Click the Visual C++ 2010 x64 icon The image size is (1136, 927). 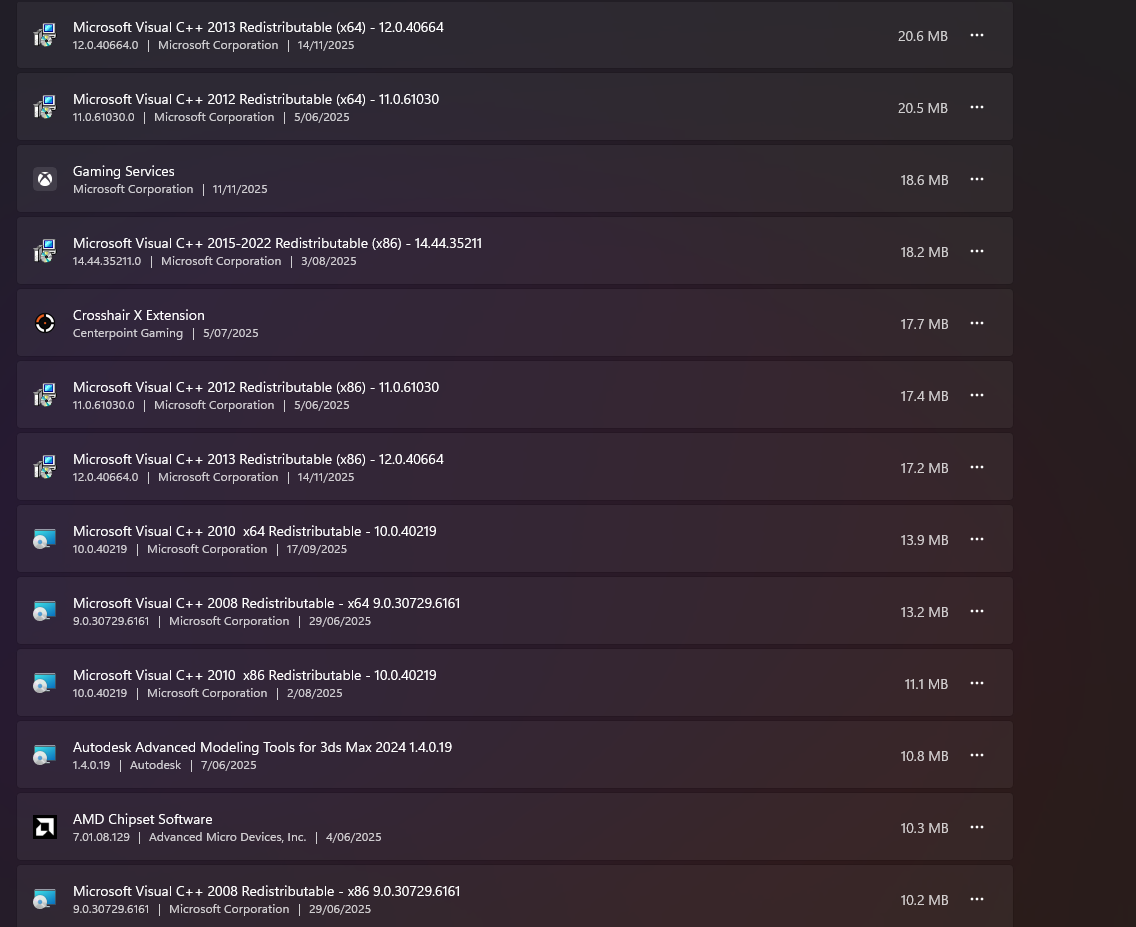[45, 539]
